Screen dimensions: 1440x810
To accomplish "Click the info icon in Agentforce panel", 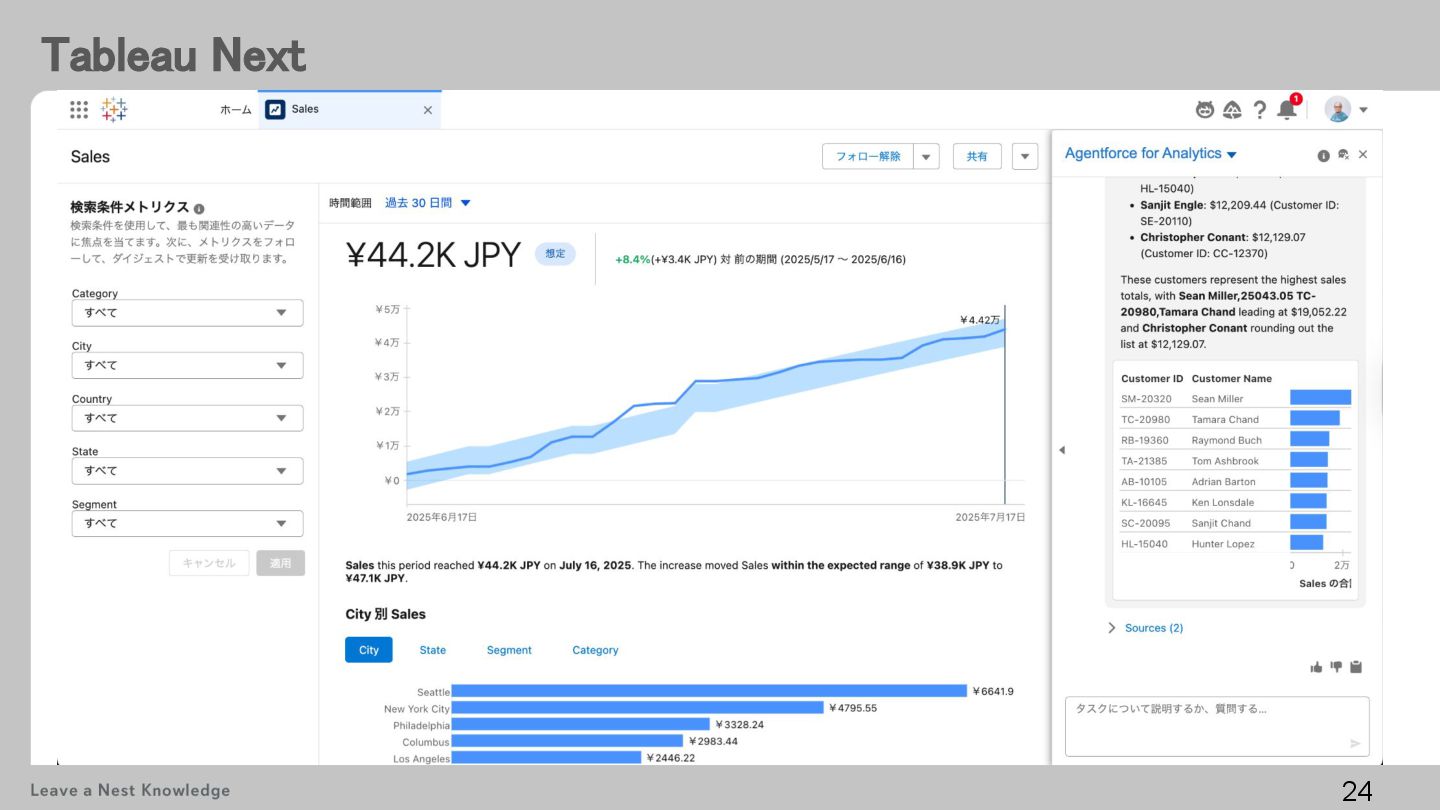I will pos(1323,155).
